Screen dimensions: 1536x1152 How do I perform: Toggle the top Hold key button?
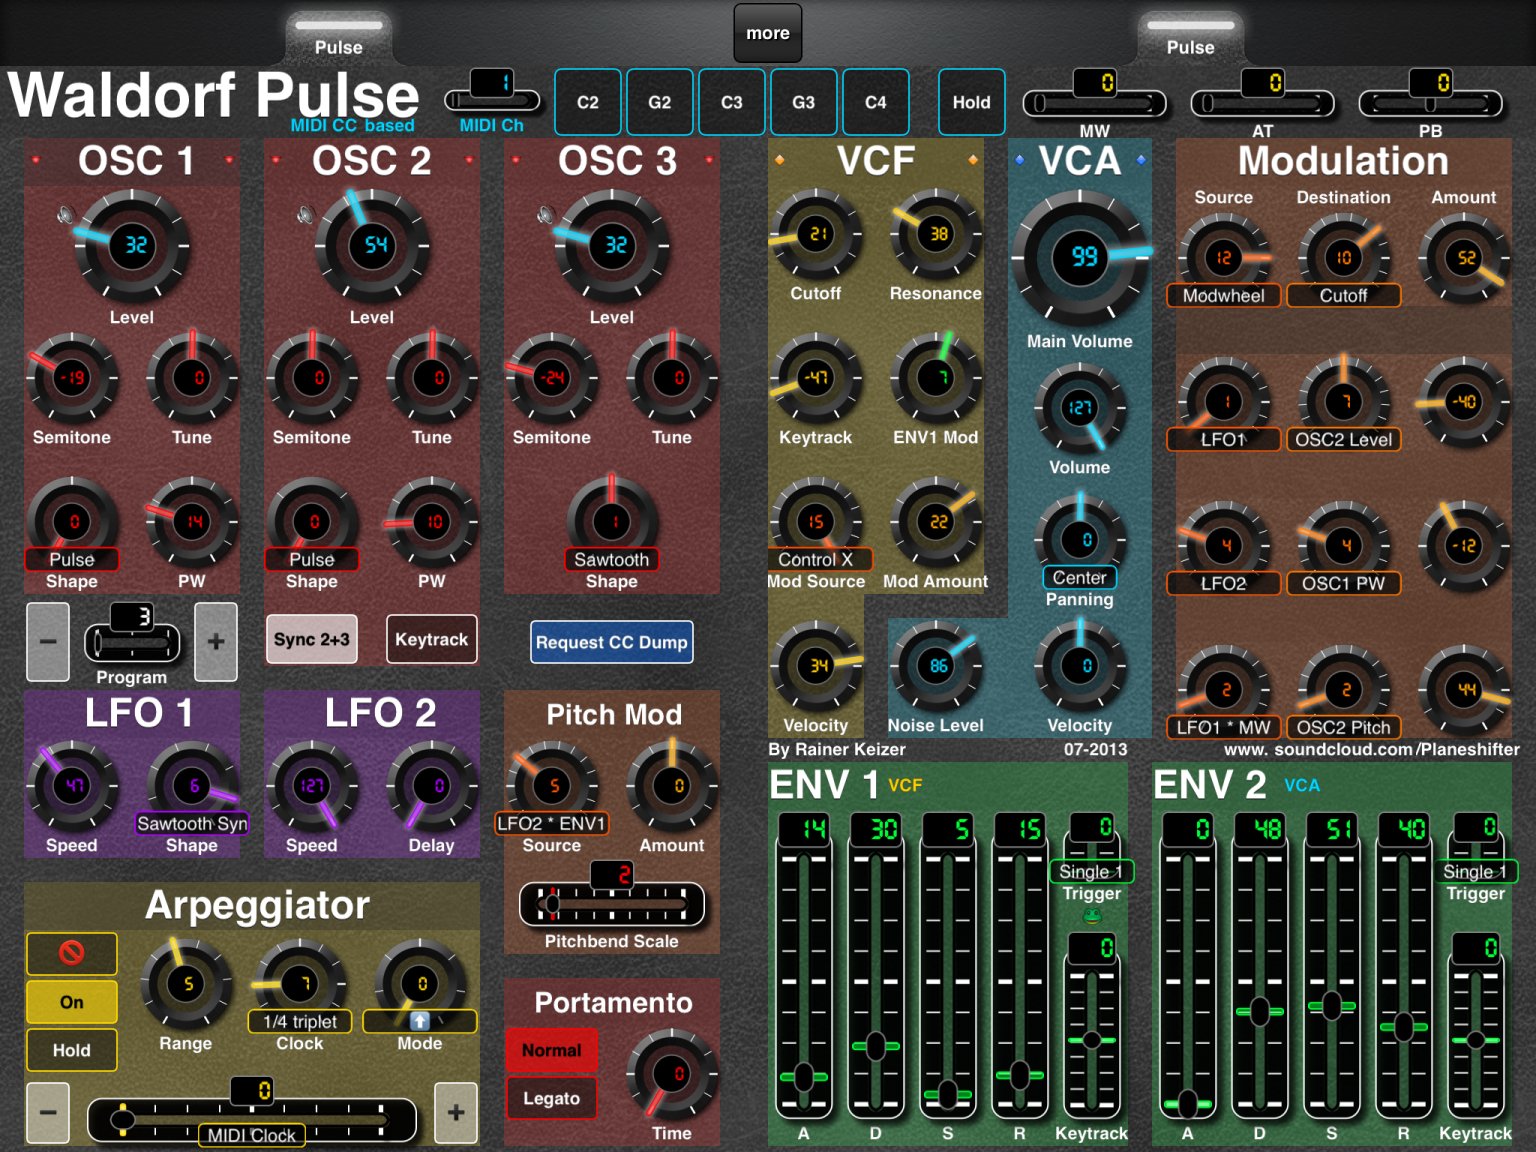(971, 102)
